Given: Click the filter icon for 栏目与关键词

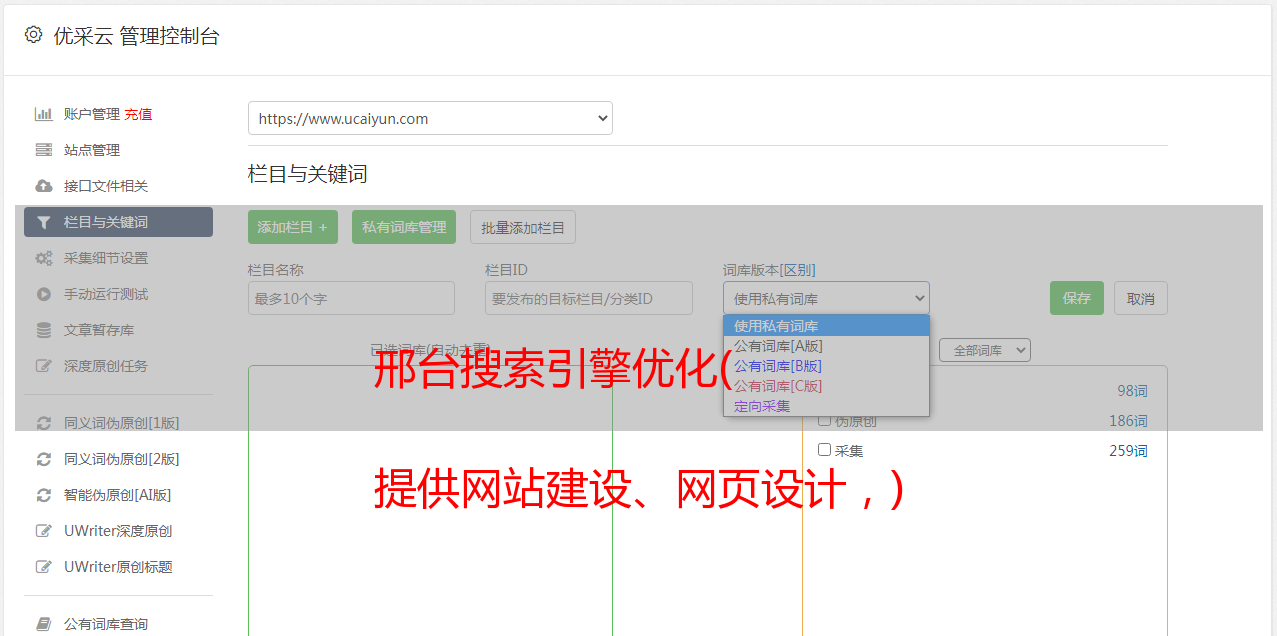Looking at the screenshot, I should point(44,222).
